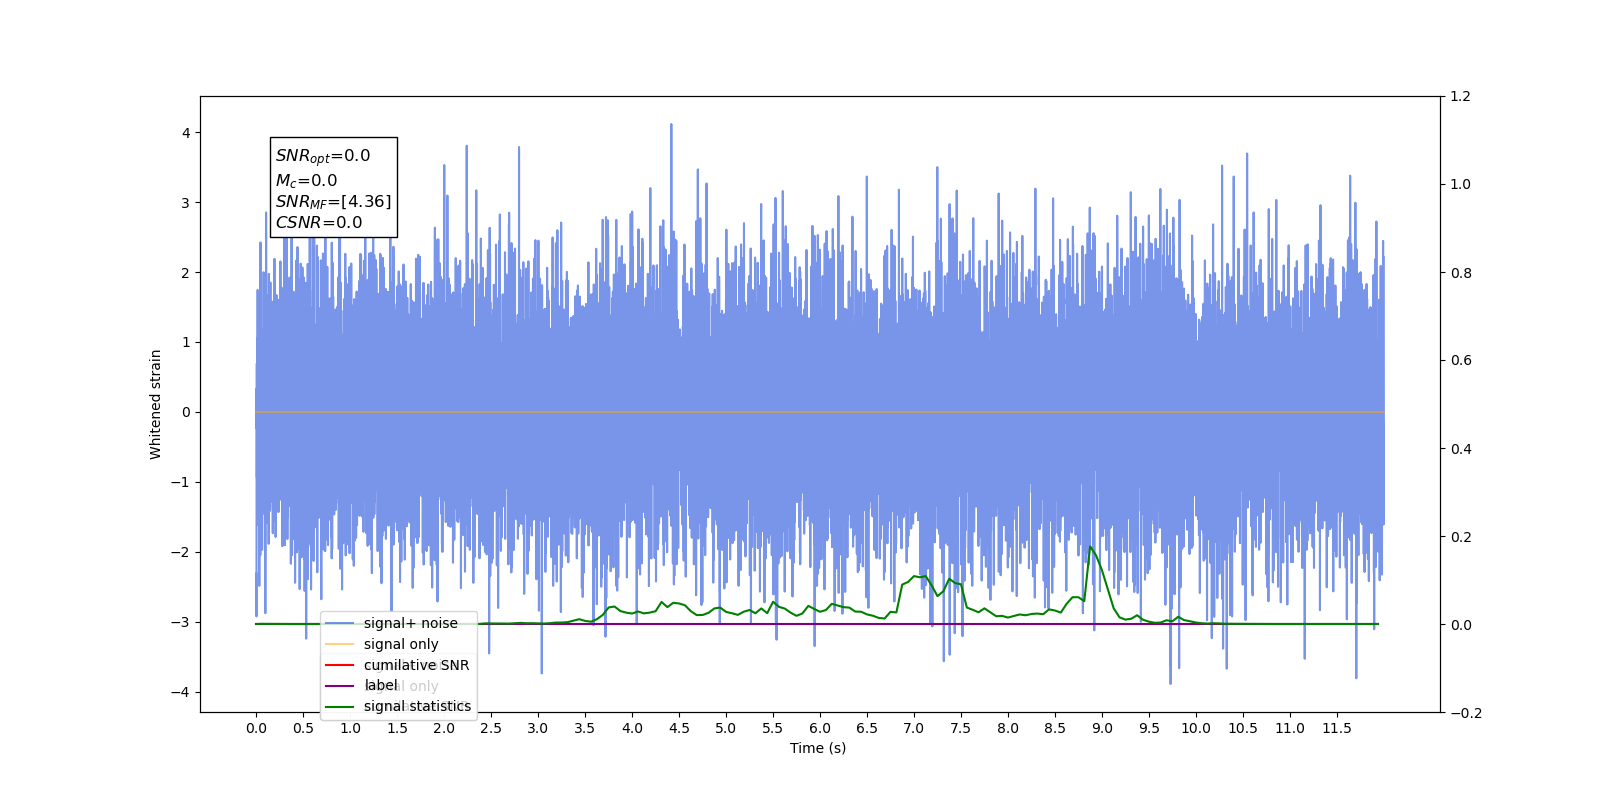Click the right y-axis tick label −0.2
The width and height of the screenshot is (1600, 800).
tap(1466, 713)
